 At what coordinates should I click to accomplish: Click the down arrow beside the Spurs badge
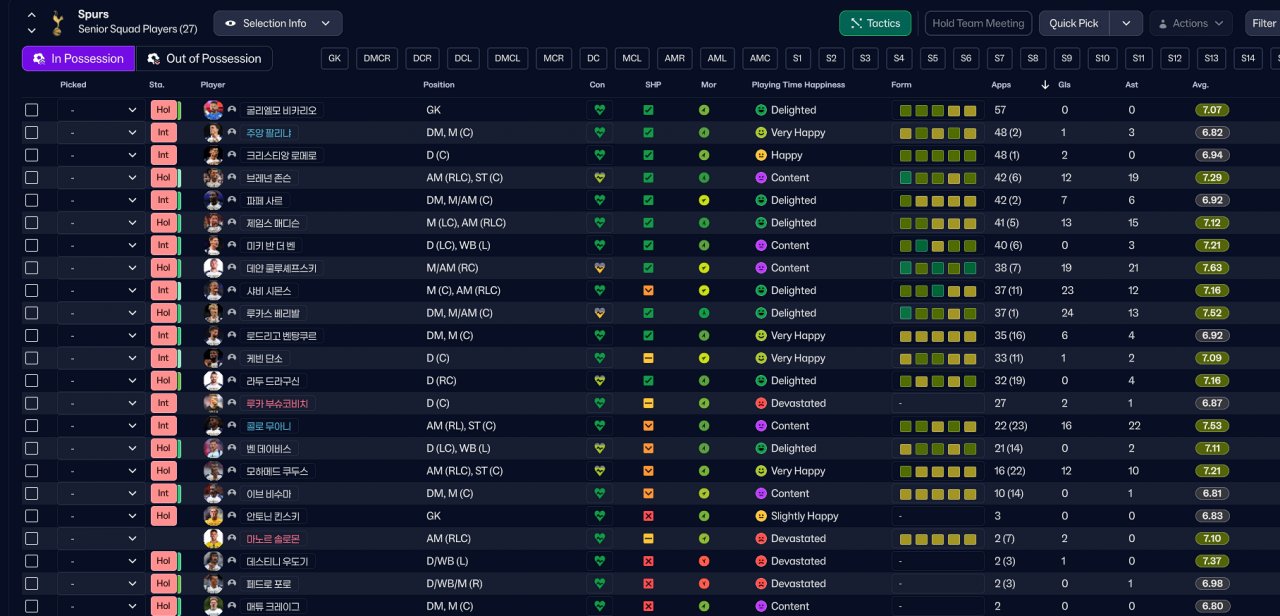pos(31,31)
